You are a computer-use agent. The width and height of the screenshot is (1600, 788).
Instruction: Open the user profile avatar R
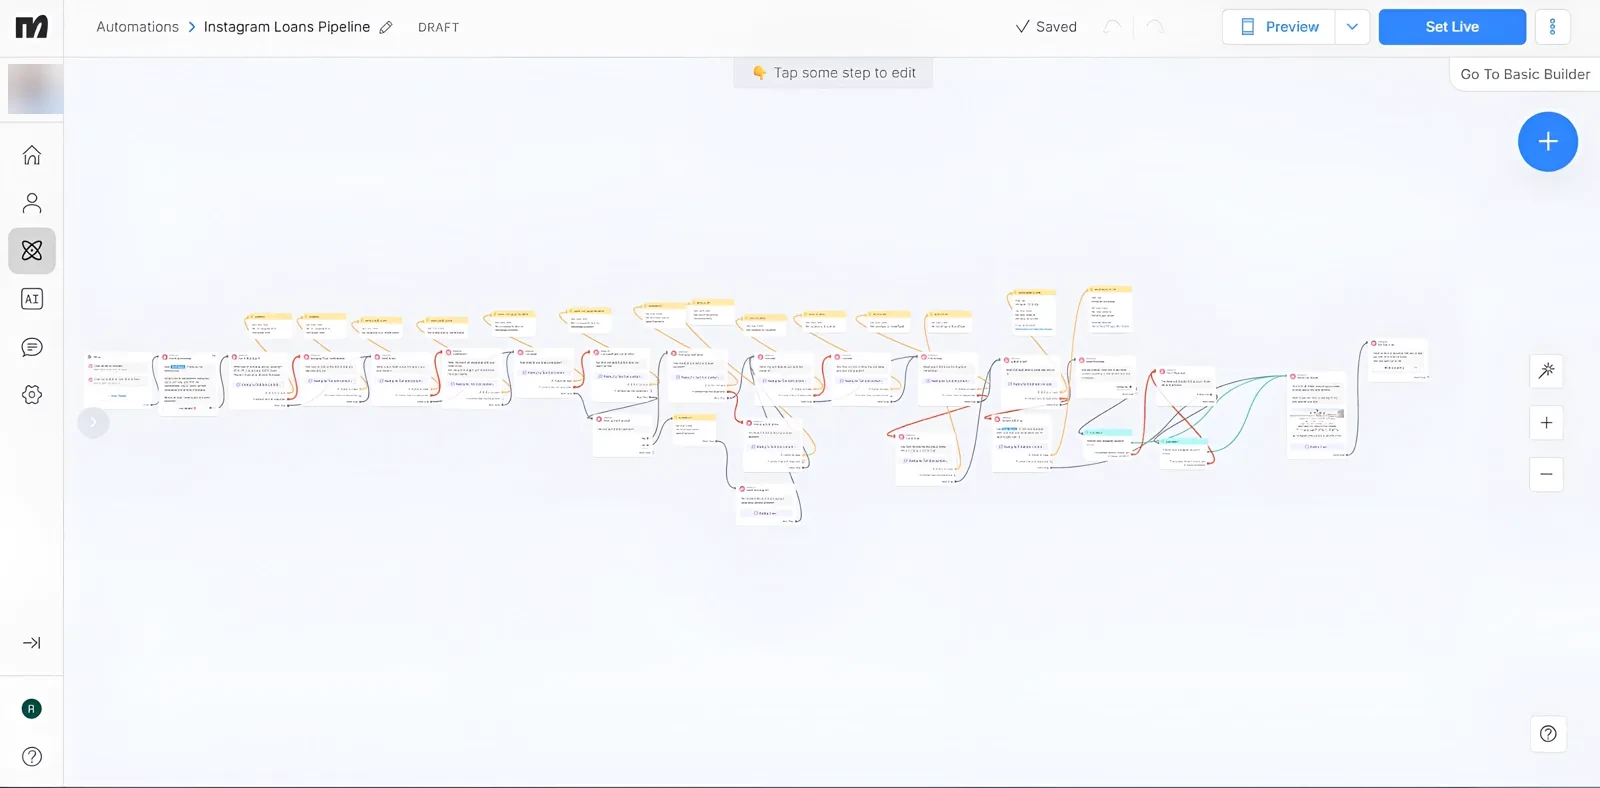32,709
